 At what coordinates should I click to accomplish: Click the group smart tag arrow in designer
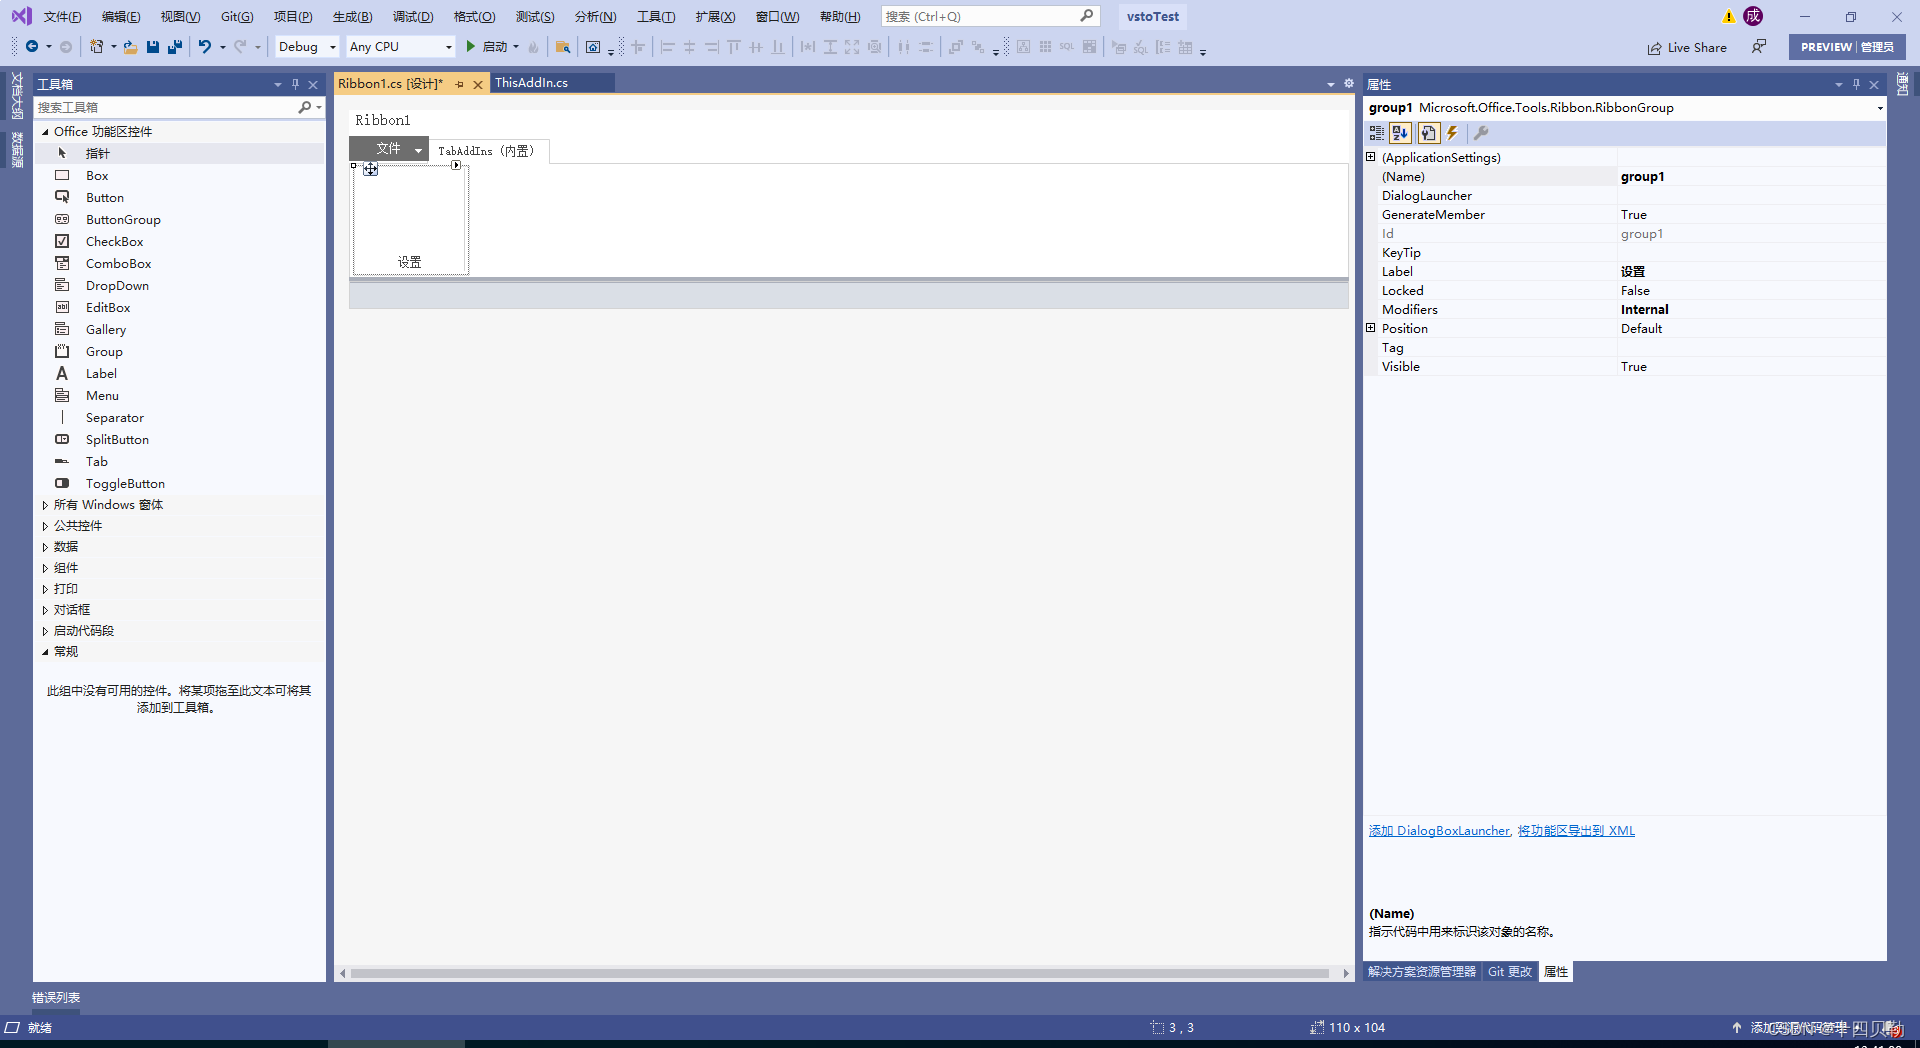456,165
